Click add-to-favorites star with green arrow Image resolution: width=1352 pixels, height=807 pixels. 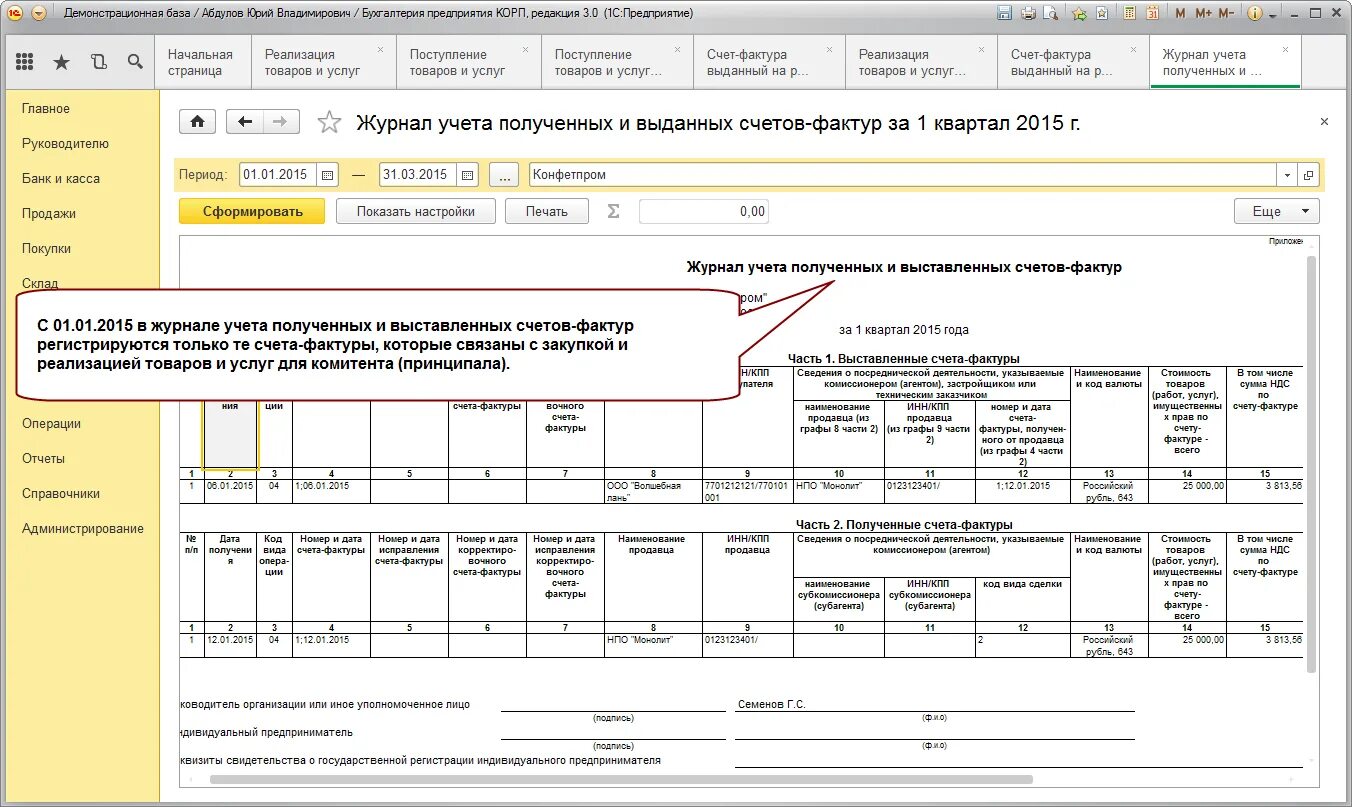1079,13
